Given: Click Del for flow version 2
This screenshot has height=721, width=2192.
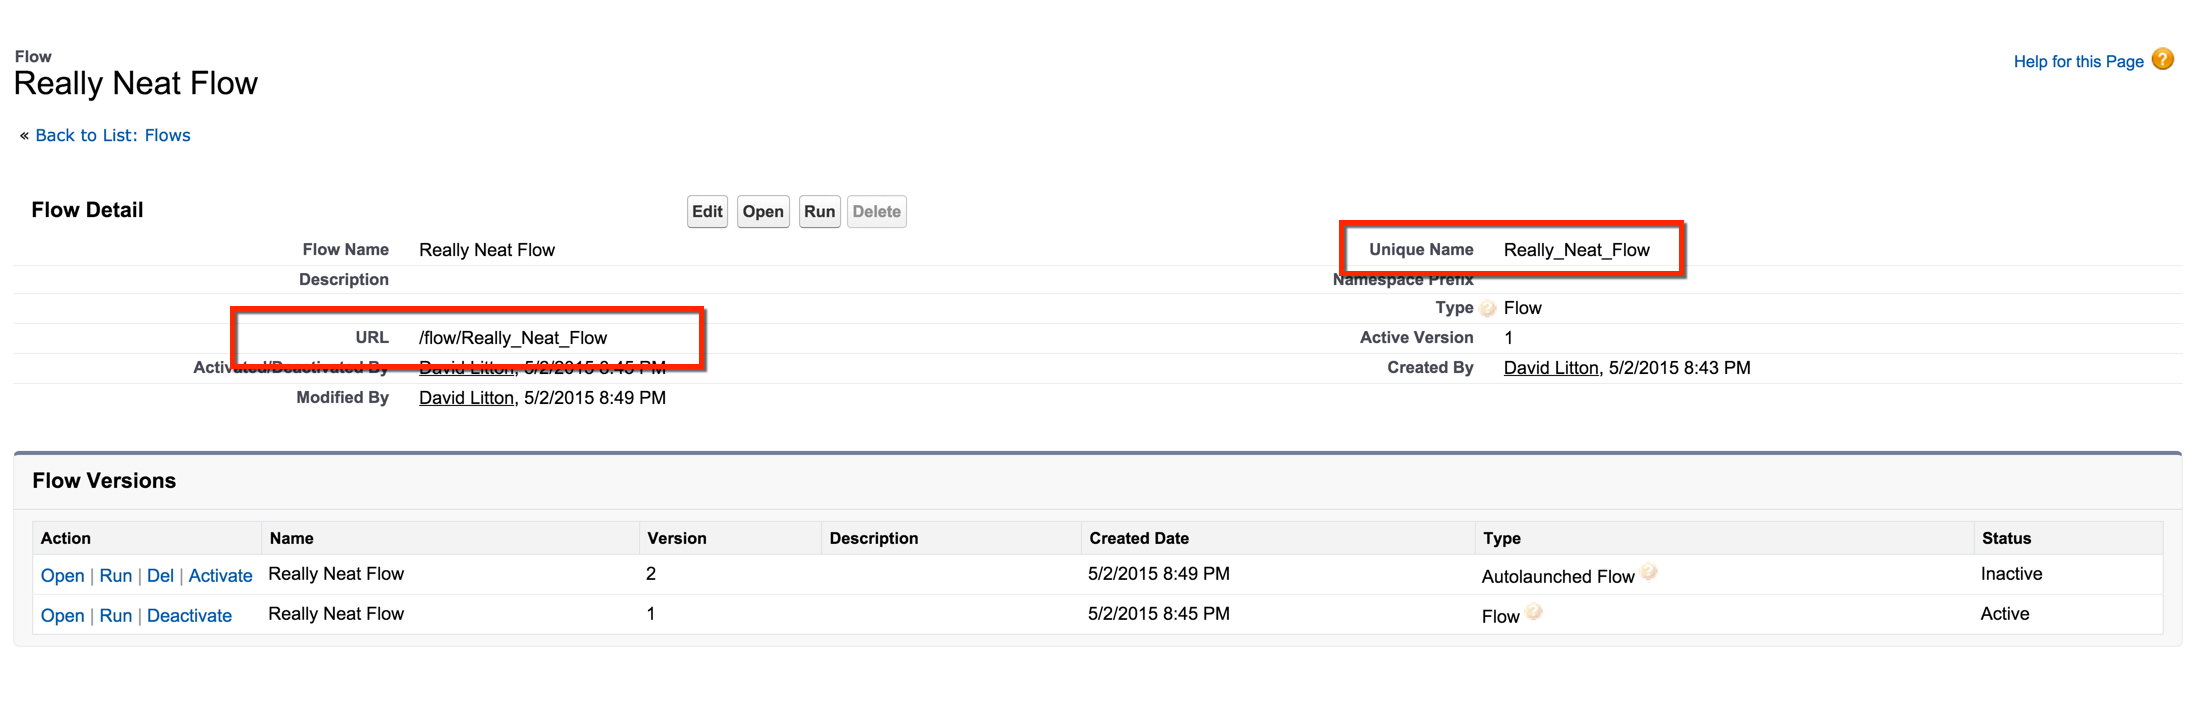Looking at the screenshot, I should (x=160, y=576).
